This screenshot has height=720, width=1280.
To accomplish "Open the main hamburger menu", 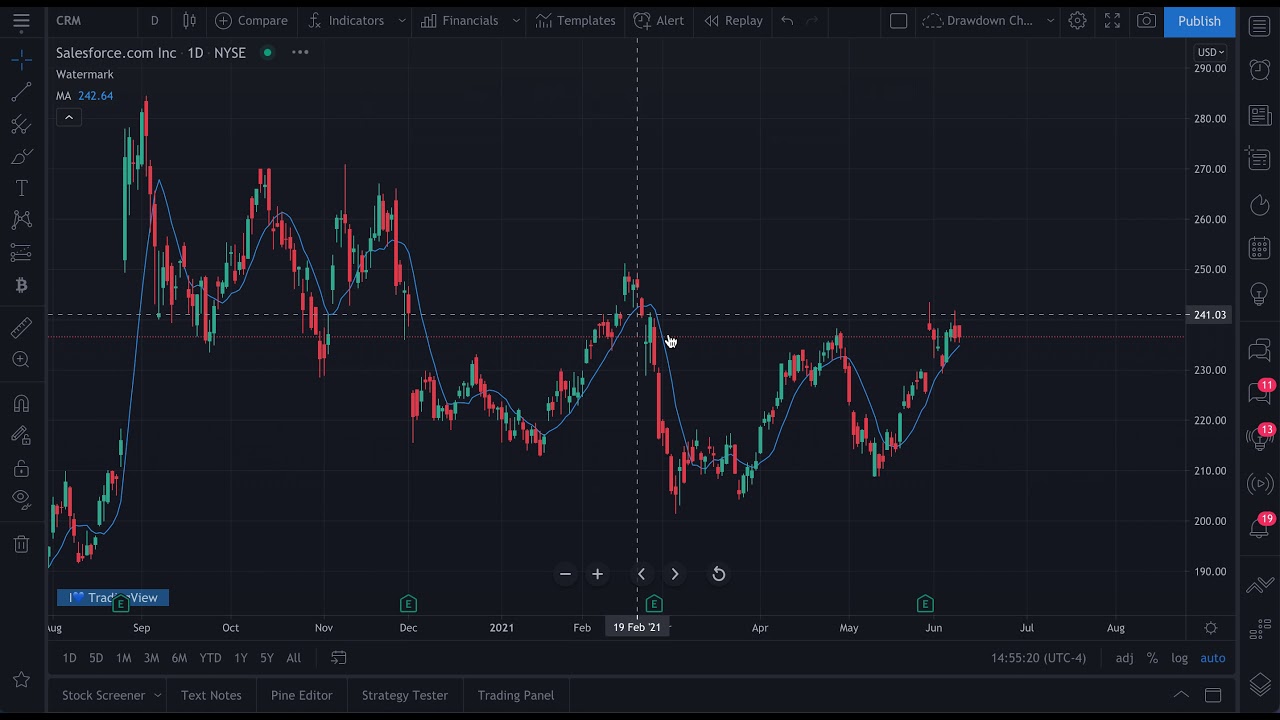I will (x=21, y=20).
